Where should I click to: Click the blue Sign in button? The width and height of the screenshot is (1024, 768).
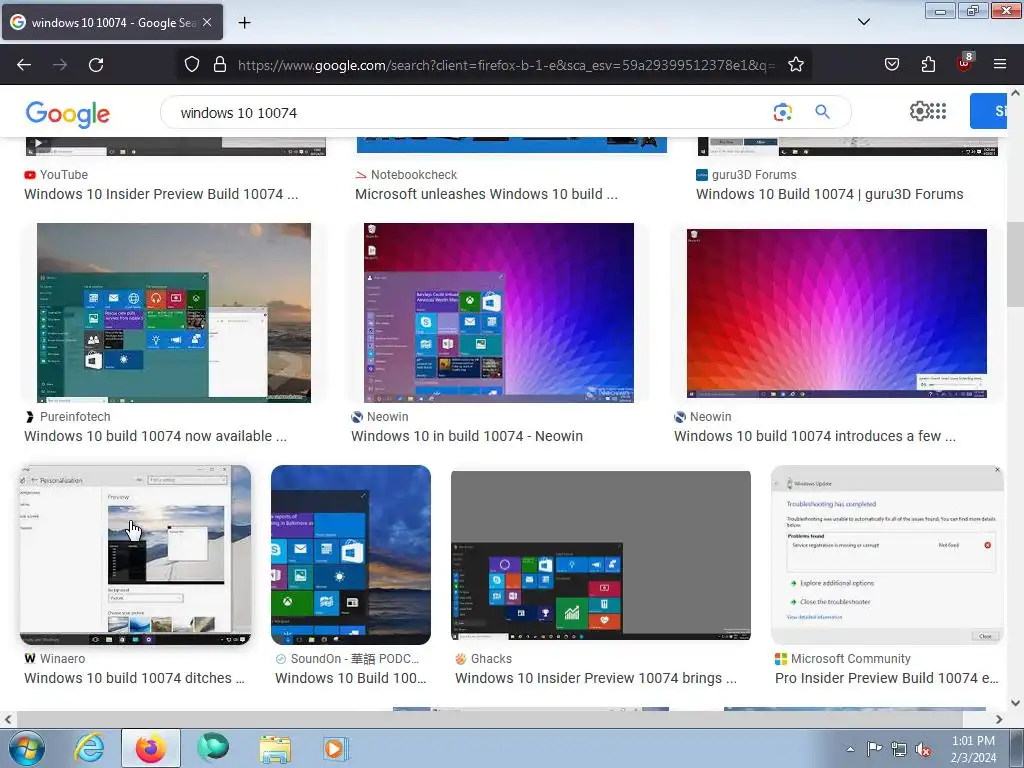[988, 111]
